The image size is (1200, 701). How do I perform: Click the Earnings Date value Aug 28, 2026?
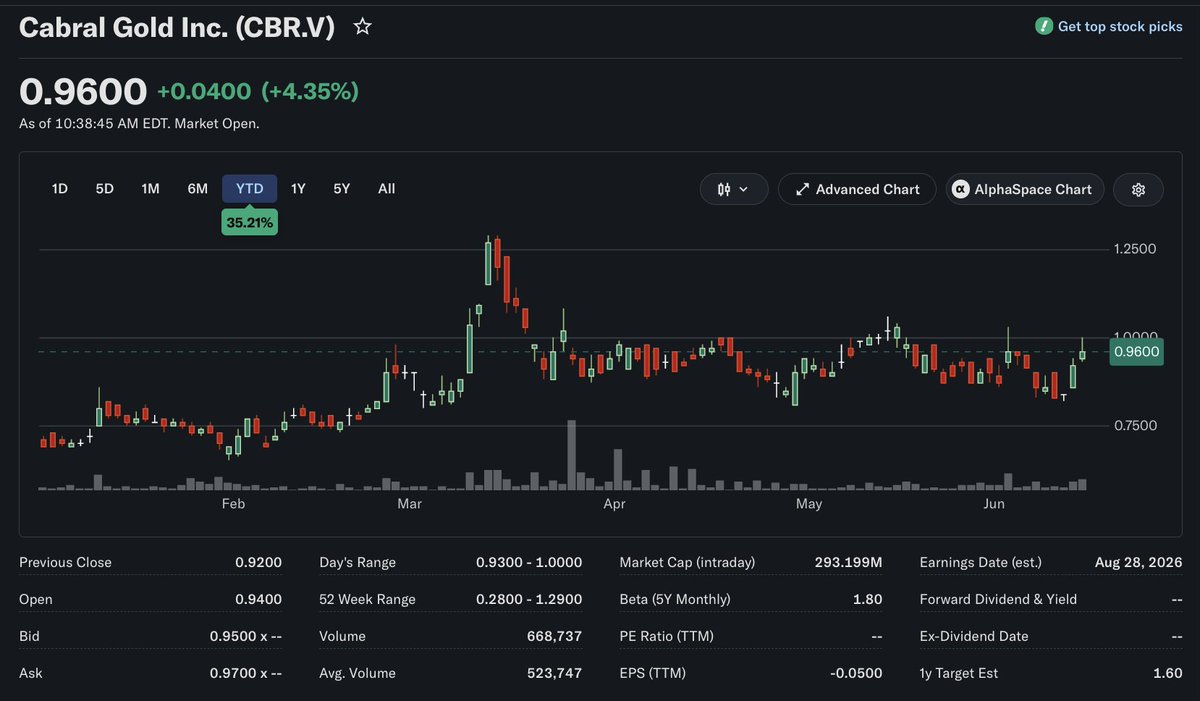click(x=1139, y=562)
